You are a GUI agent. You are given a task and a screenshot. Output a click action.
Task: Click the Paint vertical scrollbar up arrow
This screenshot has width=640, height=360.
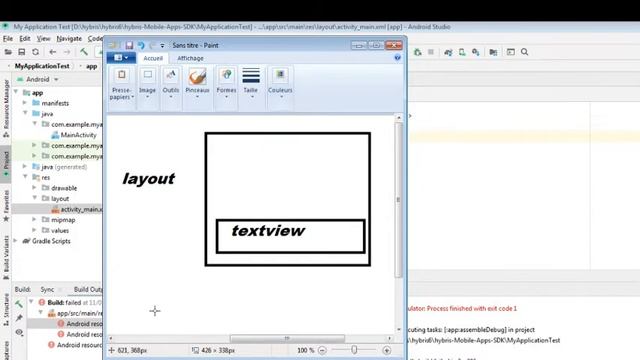(399, 118)
